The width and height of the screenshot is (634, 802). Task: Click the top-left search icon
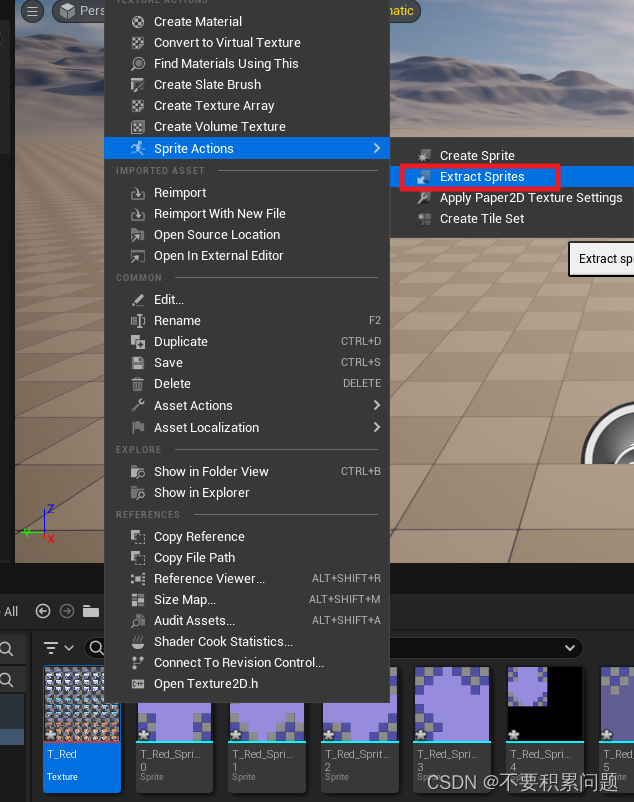[x=7, y=650]
